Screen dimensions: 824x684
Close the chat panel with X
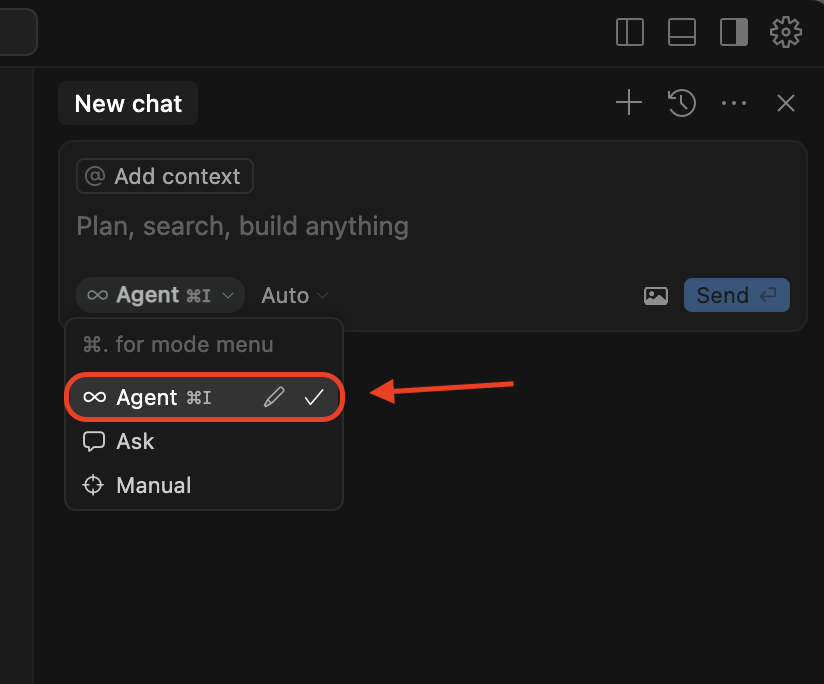(786, 103)
